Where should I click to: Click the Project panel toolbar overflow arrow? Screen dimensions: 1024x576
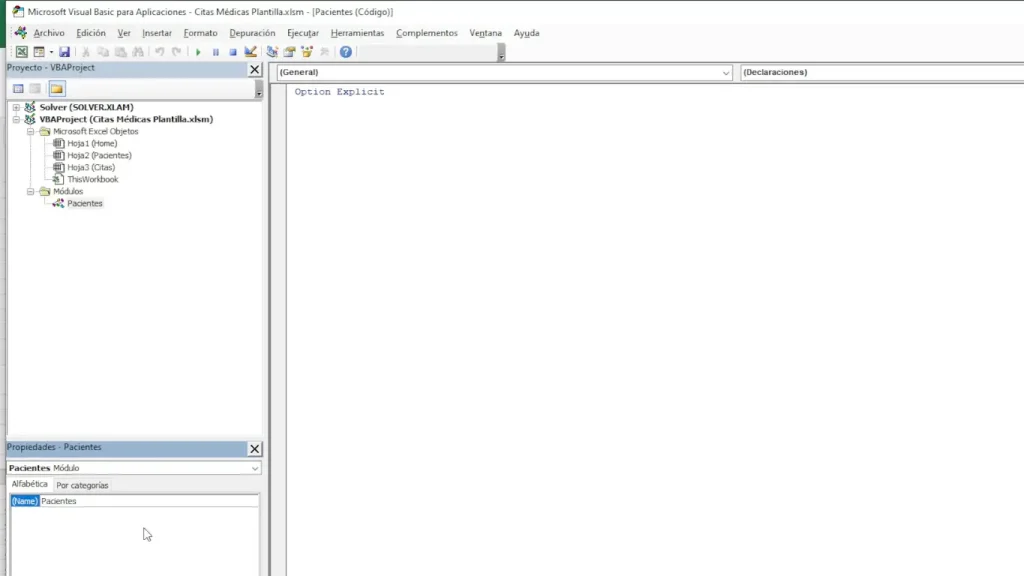[259, 89]
